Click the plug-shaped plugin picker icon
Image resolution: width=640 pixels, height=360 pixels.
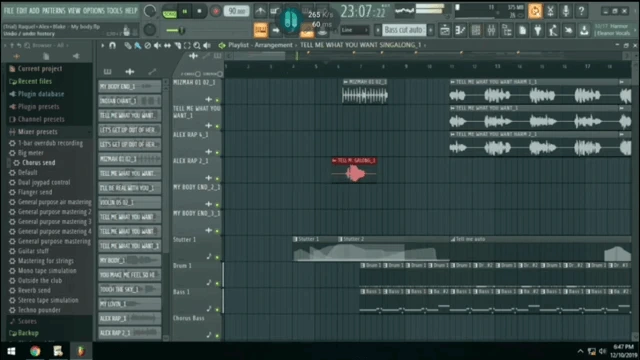pos(538,30)
